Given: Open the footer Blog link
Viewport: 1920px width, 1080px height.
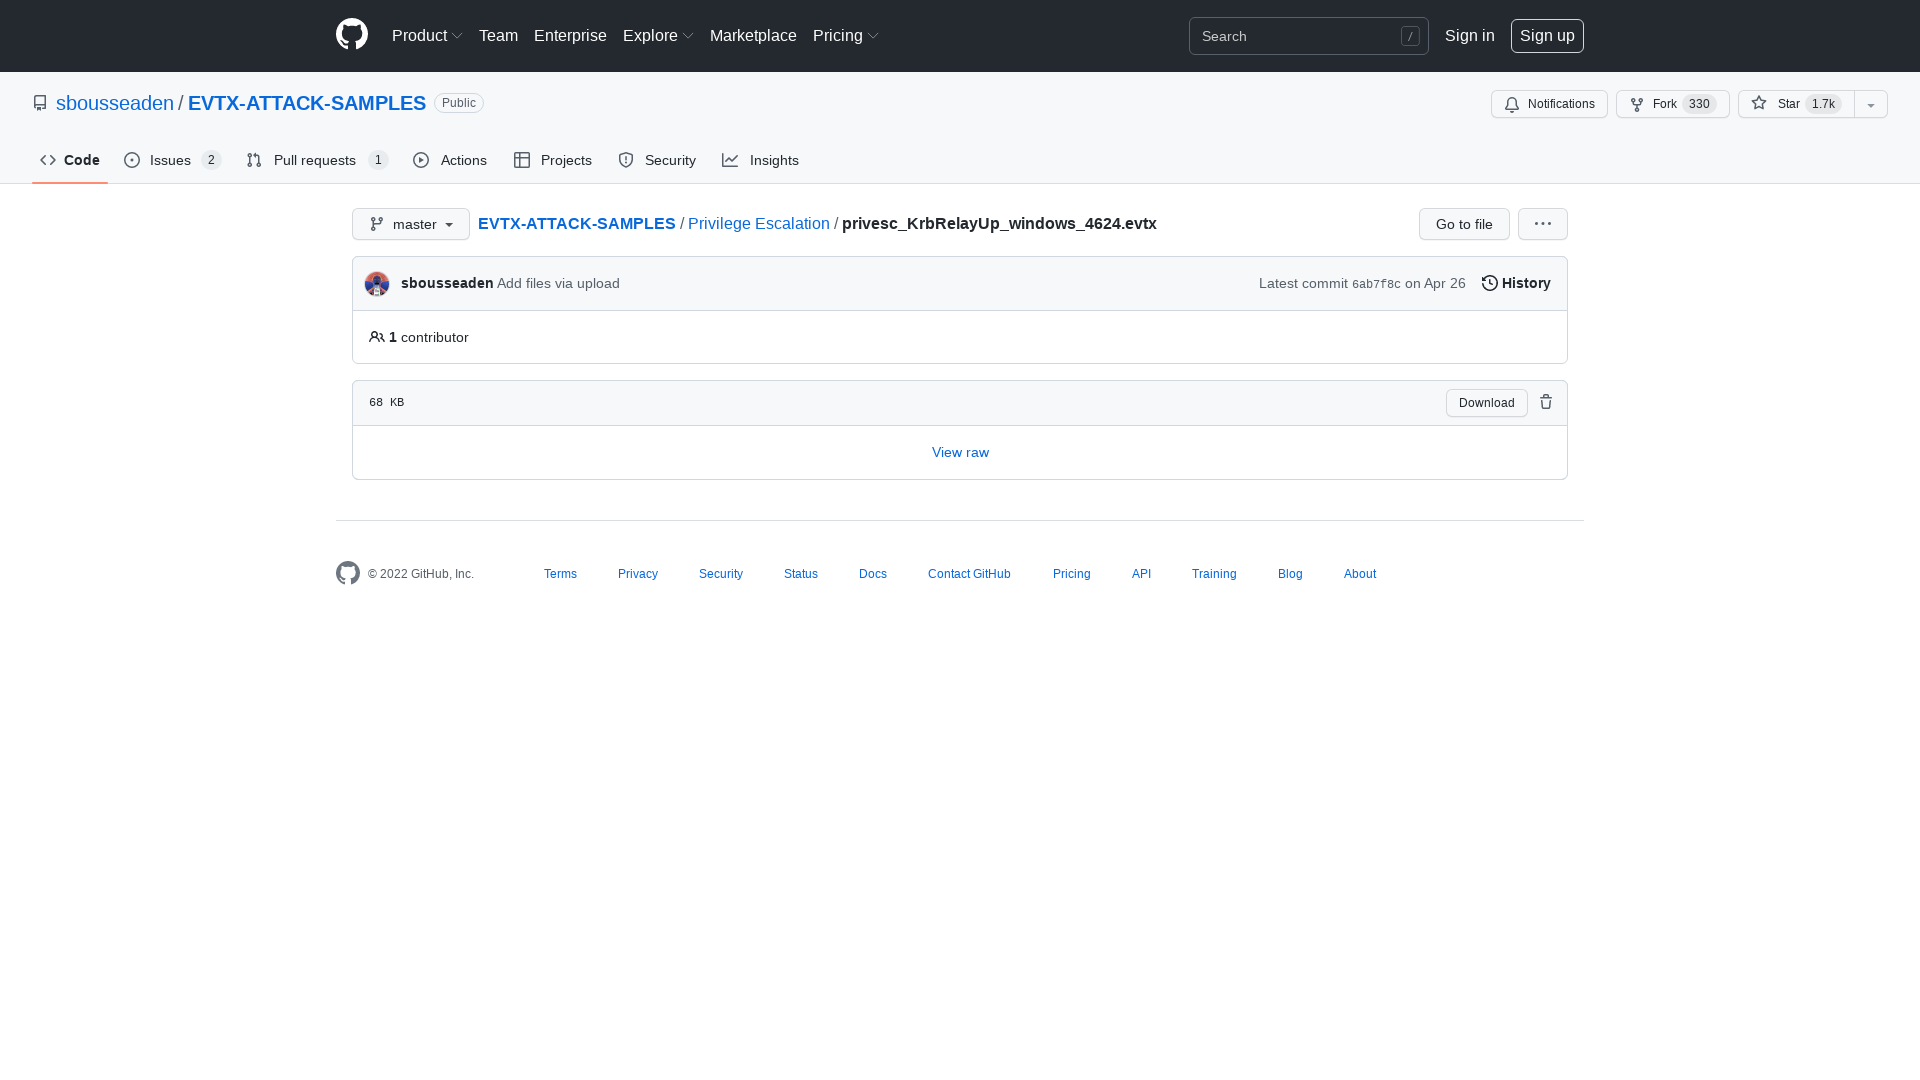Looking at the screenshot, I should [x=1290, y=574].
